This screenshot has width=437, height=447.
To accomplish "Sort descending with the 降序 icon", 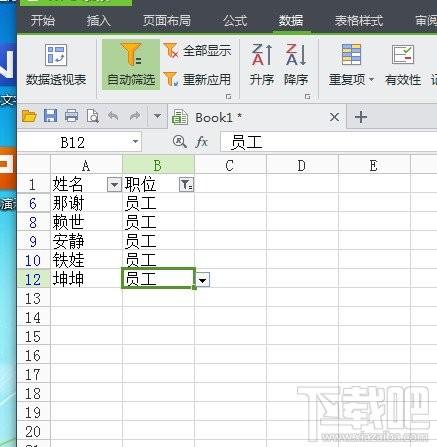I will point(296,65).
